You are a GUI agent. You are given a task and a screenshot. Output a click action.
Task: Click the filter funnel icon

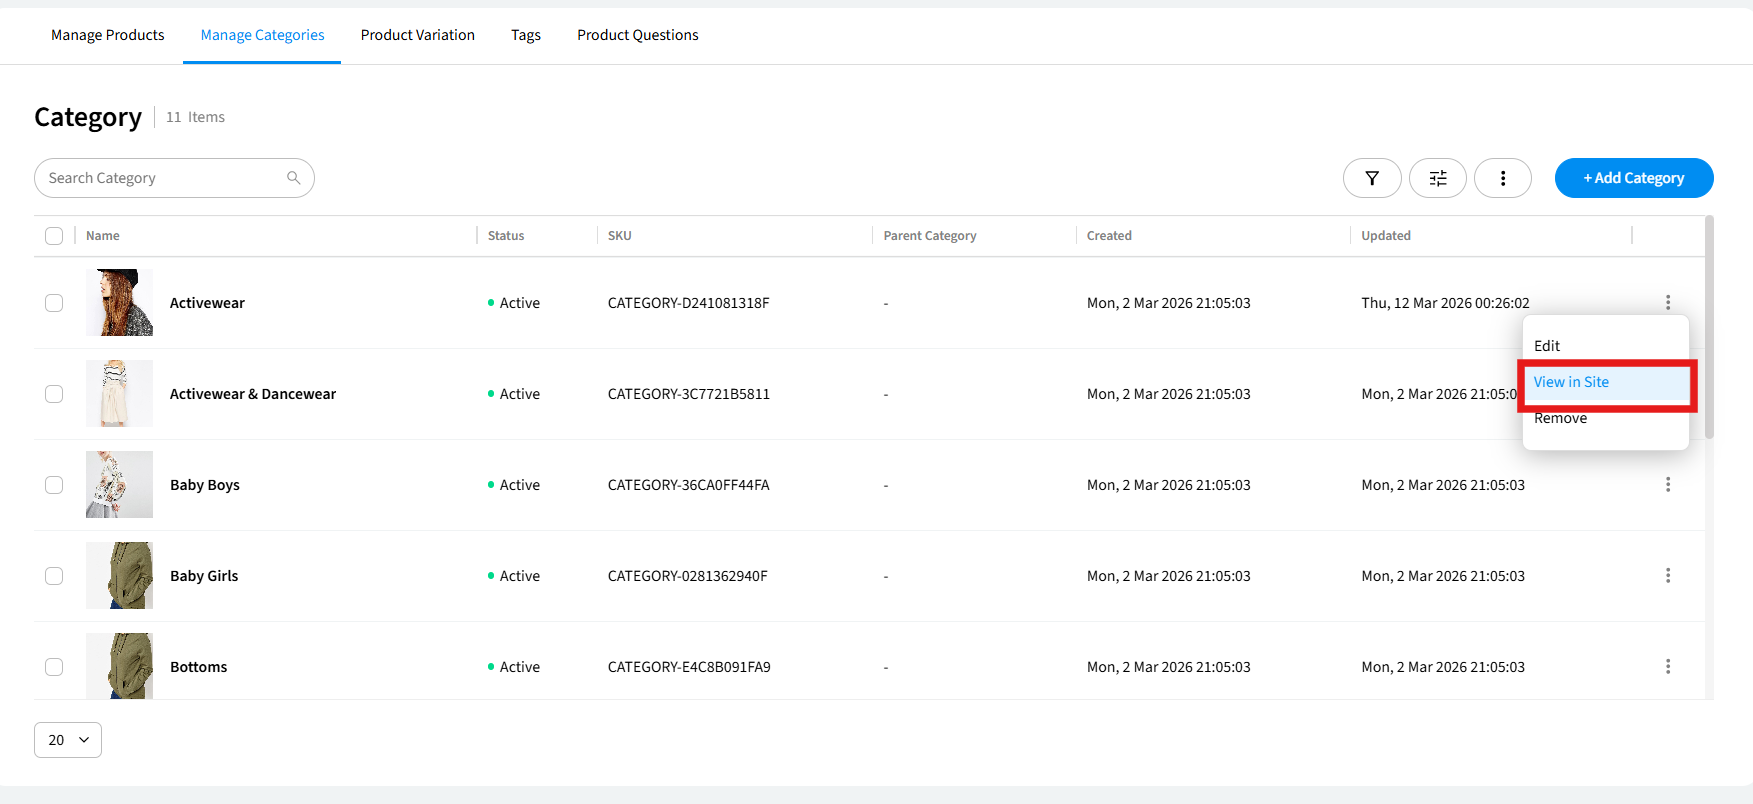pyautogui.click(x=1371, y=178)
